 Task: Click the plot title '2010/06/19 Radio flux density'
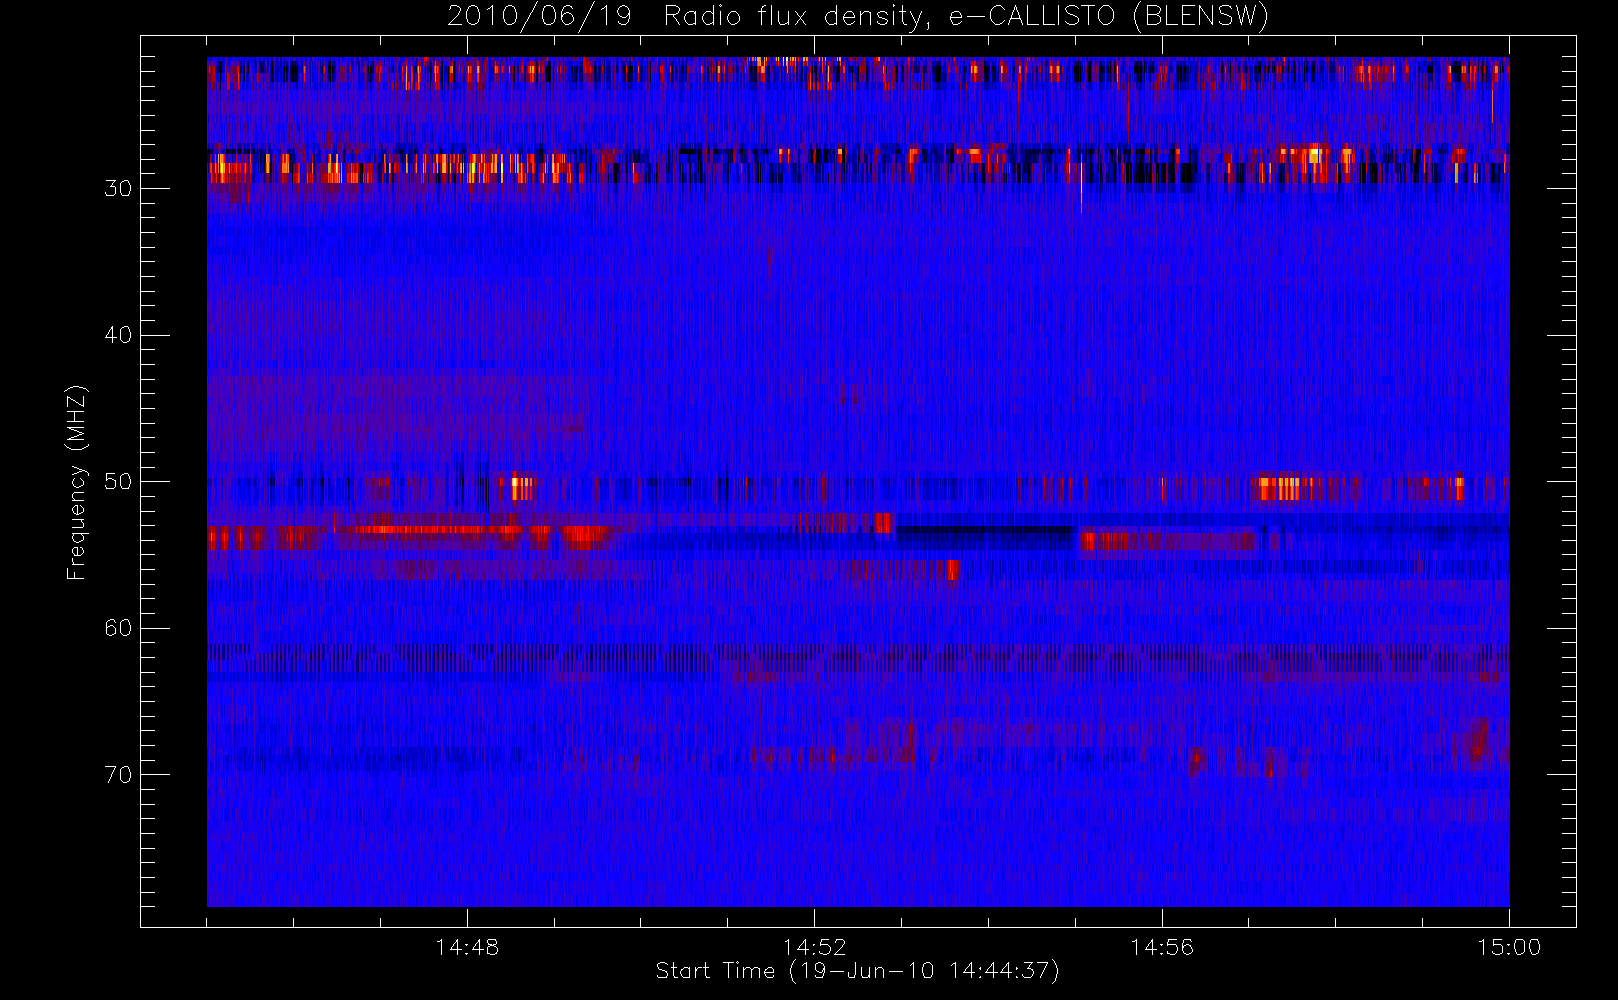coord(857,16)
